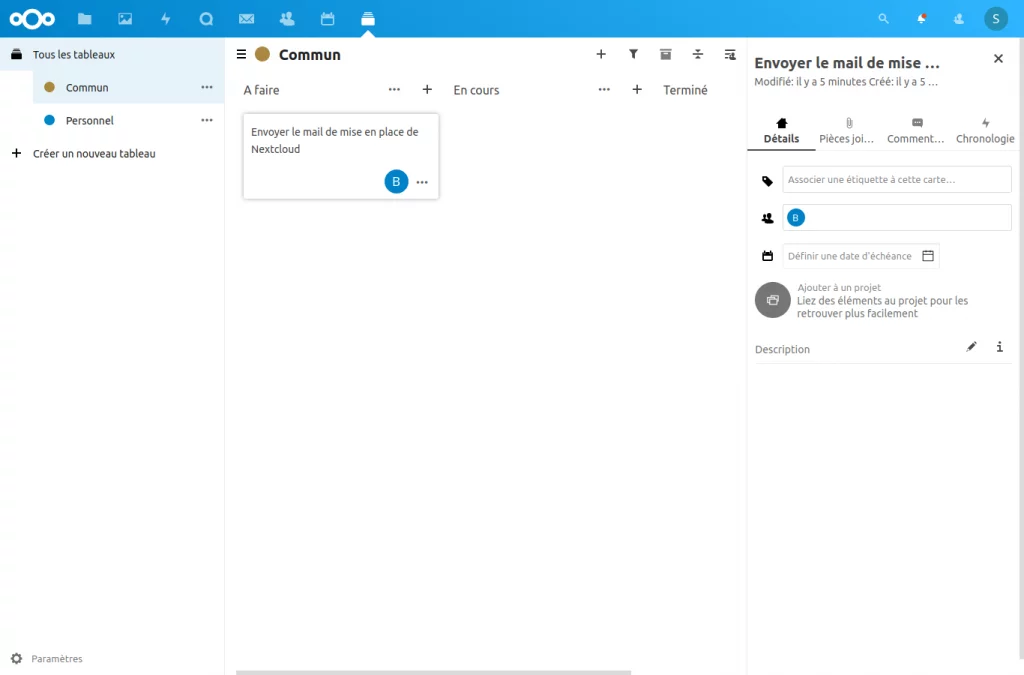
Task: Click the assigned users field
Action: coord(897,217)
